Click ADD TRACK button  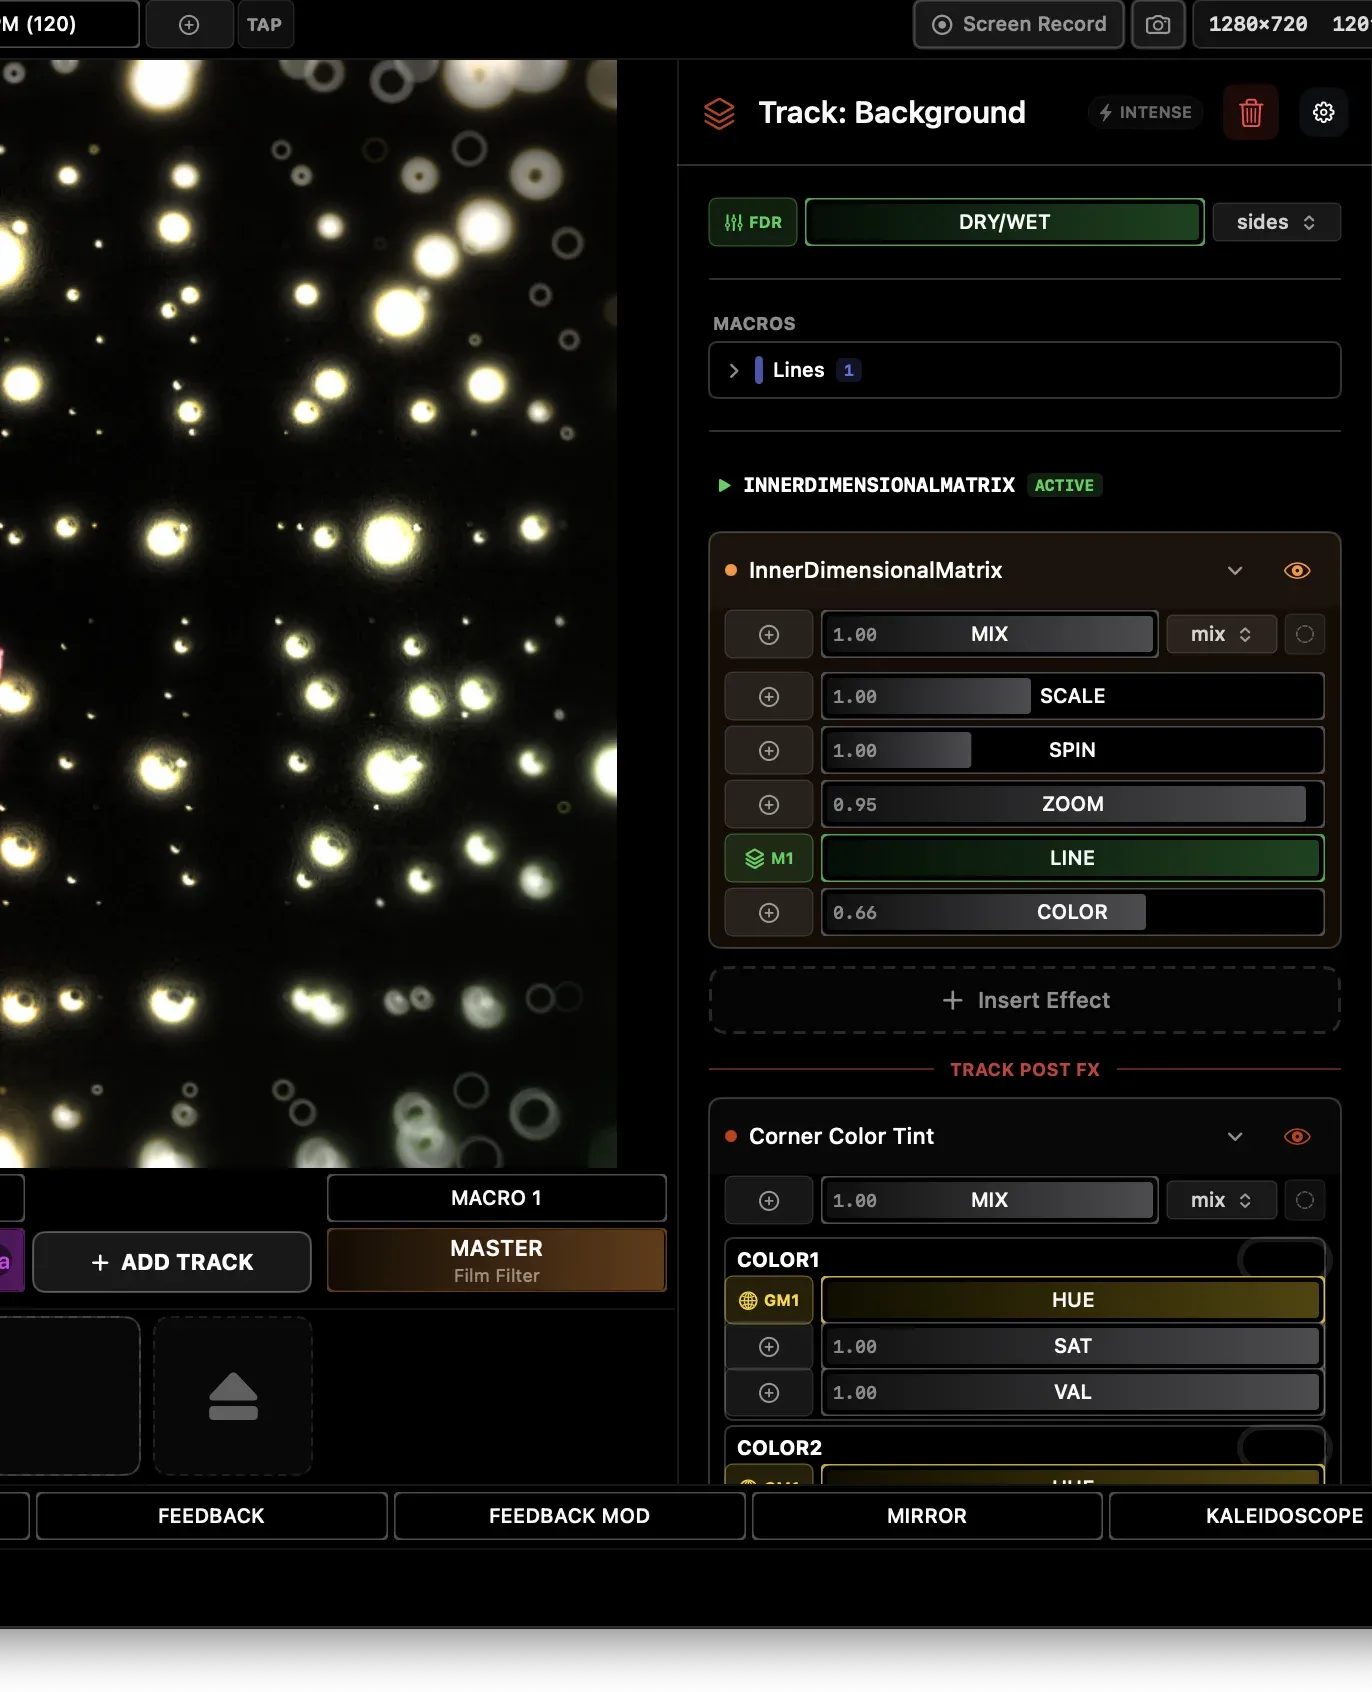click(x=172, y=1262)
